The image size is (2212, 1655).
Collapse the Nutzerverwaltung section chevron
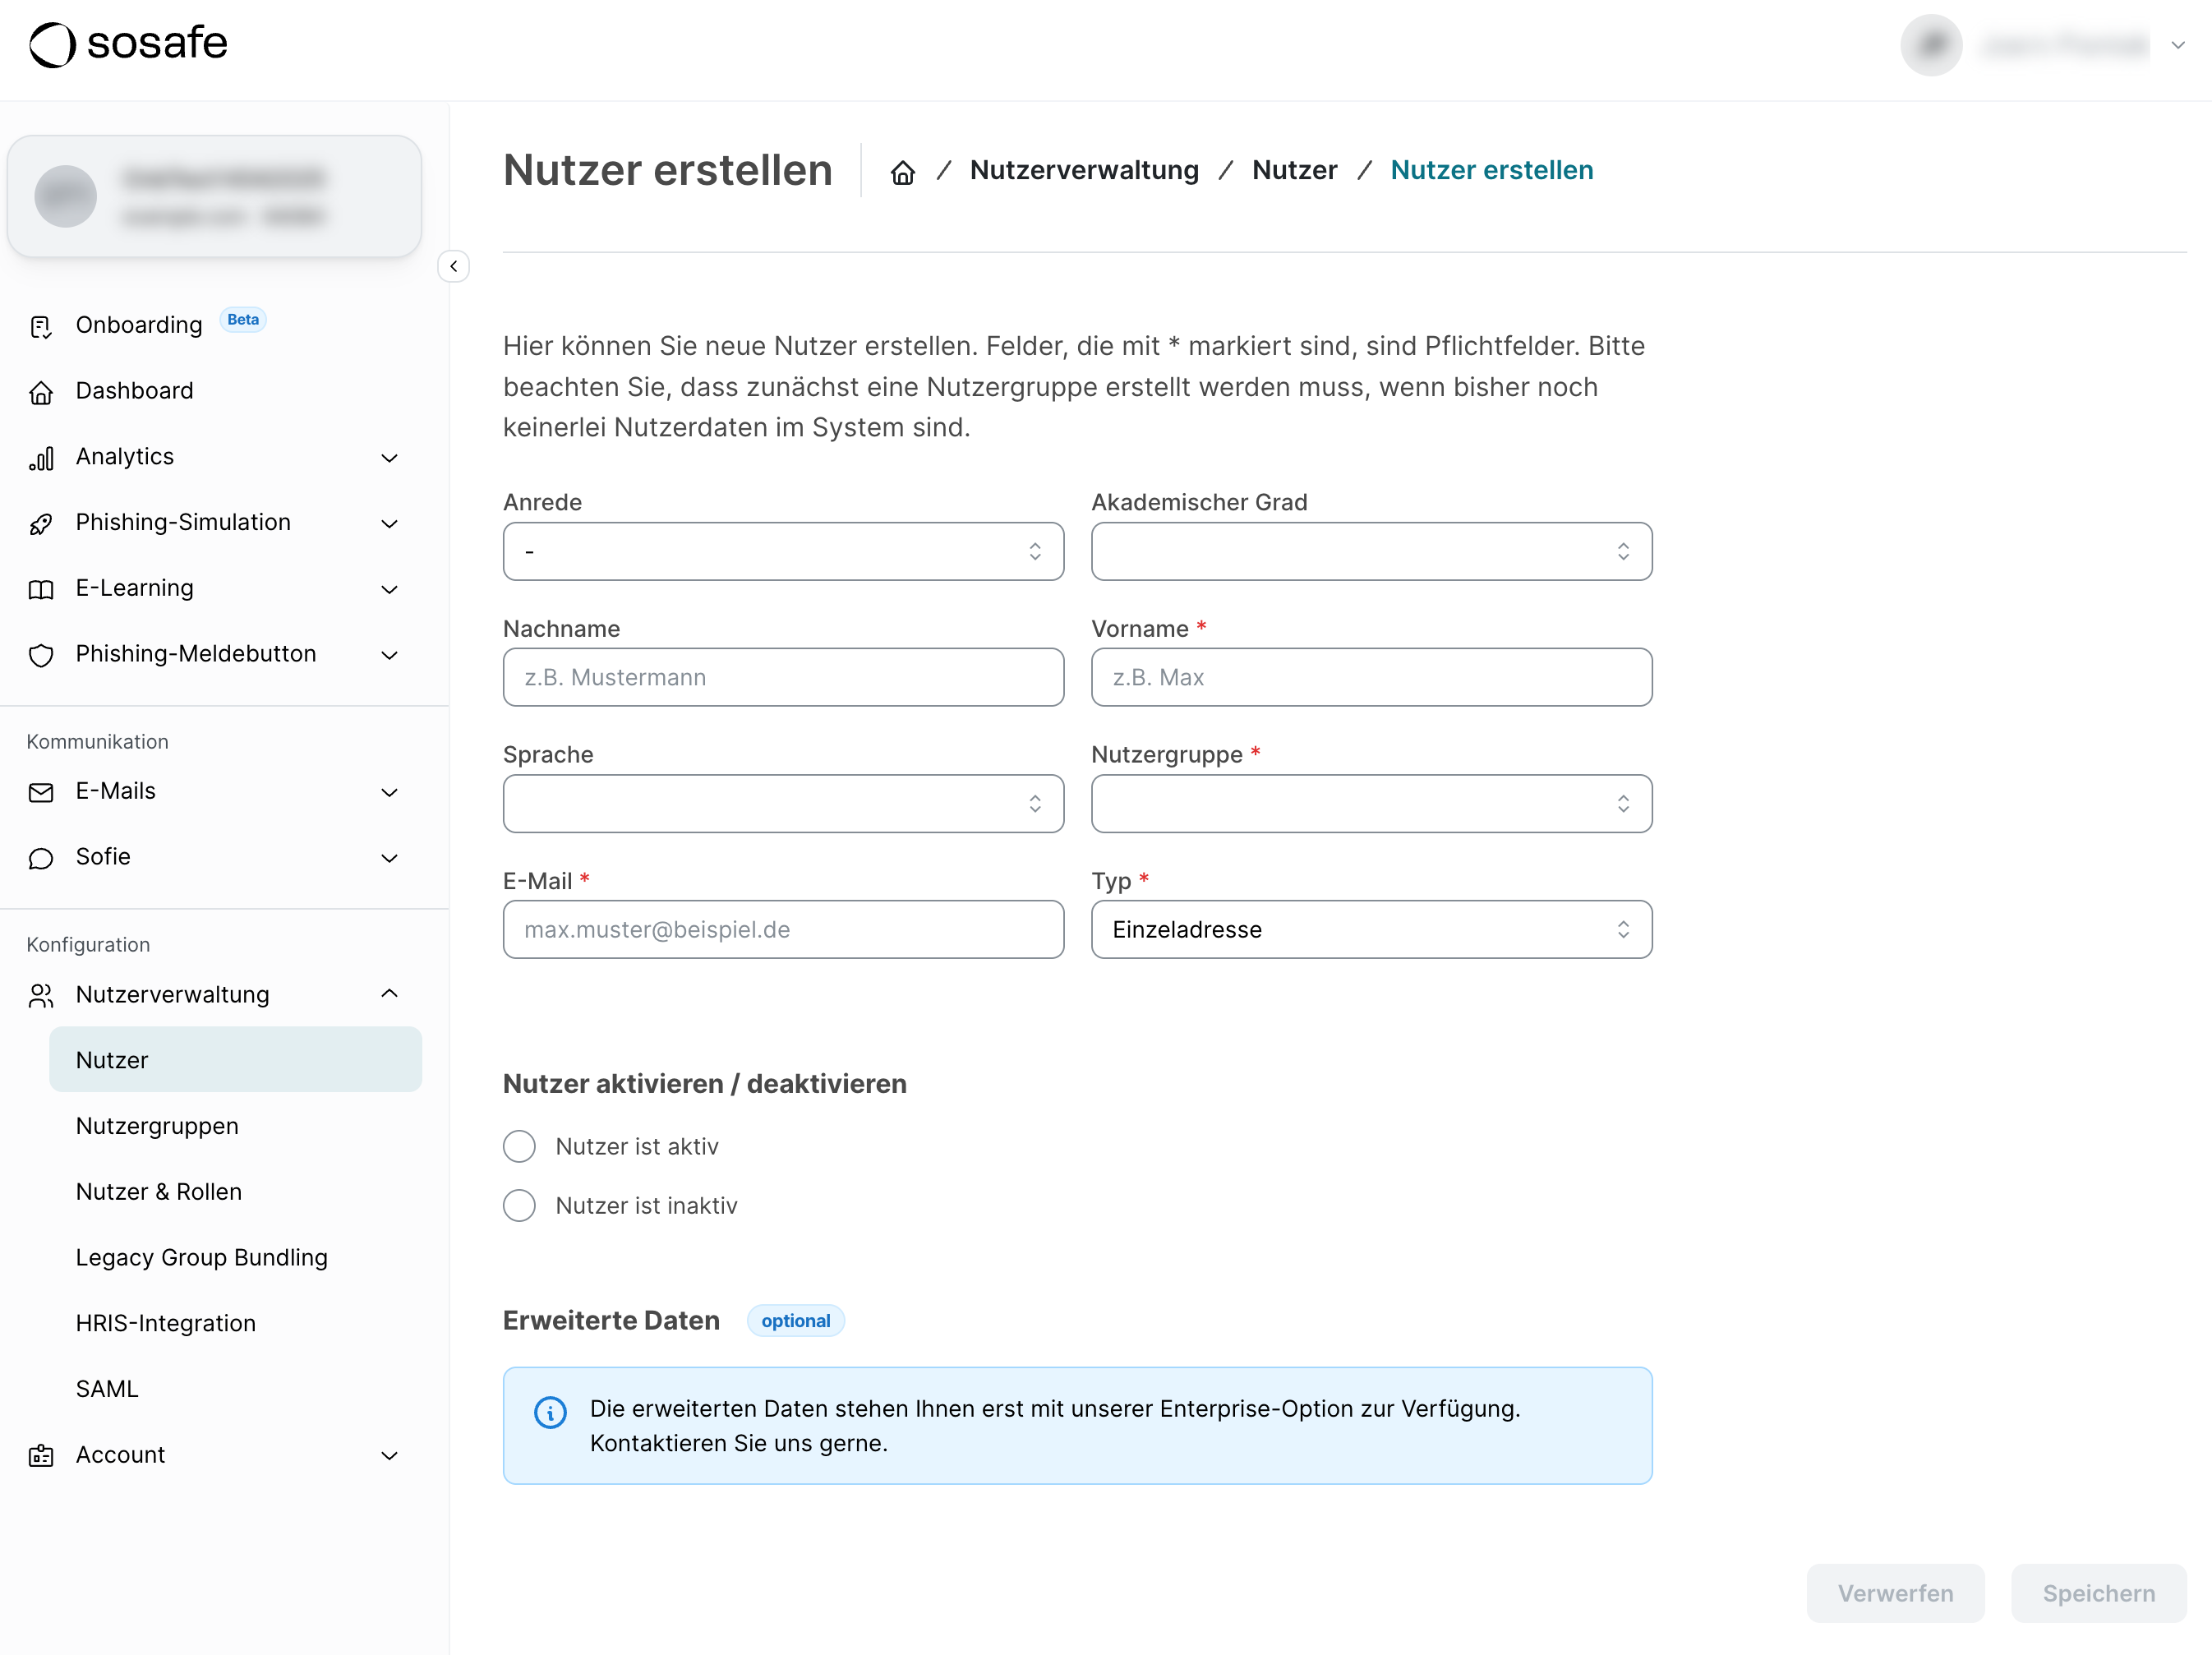pos(389,993)
